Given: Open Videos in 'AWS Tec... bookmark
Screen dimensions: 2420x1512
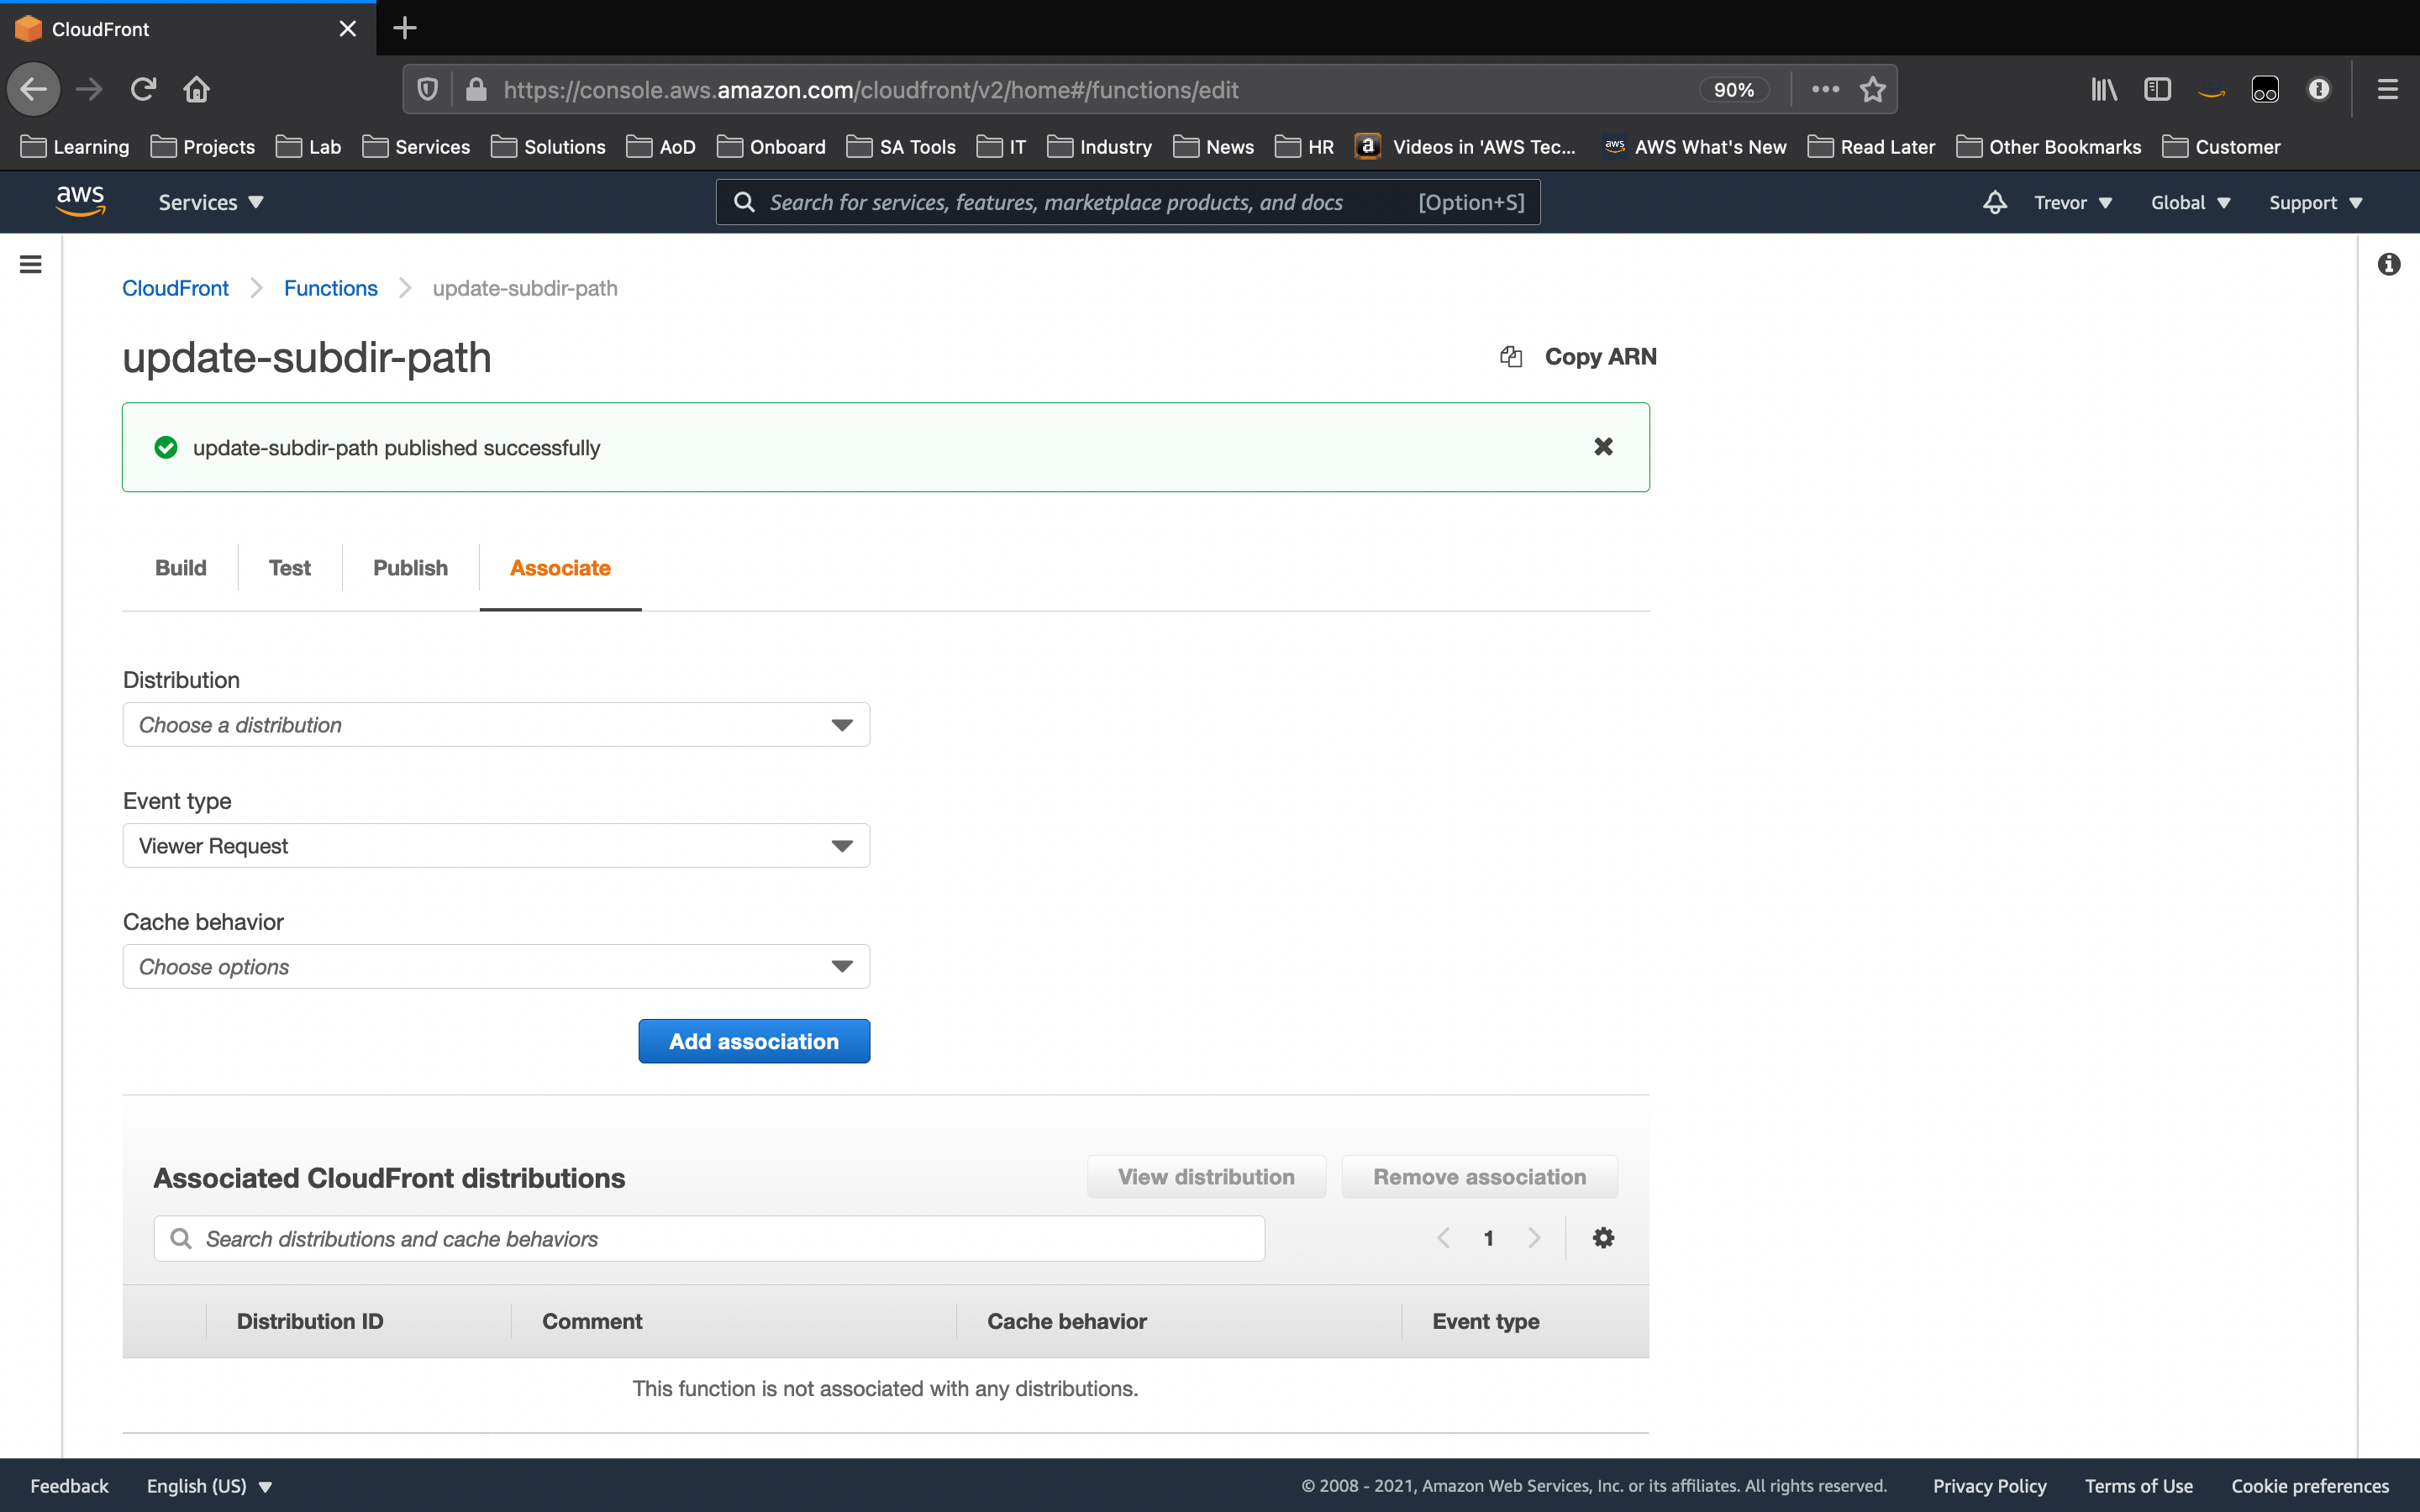Looking at the screenshot, I should [1466, 147].
